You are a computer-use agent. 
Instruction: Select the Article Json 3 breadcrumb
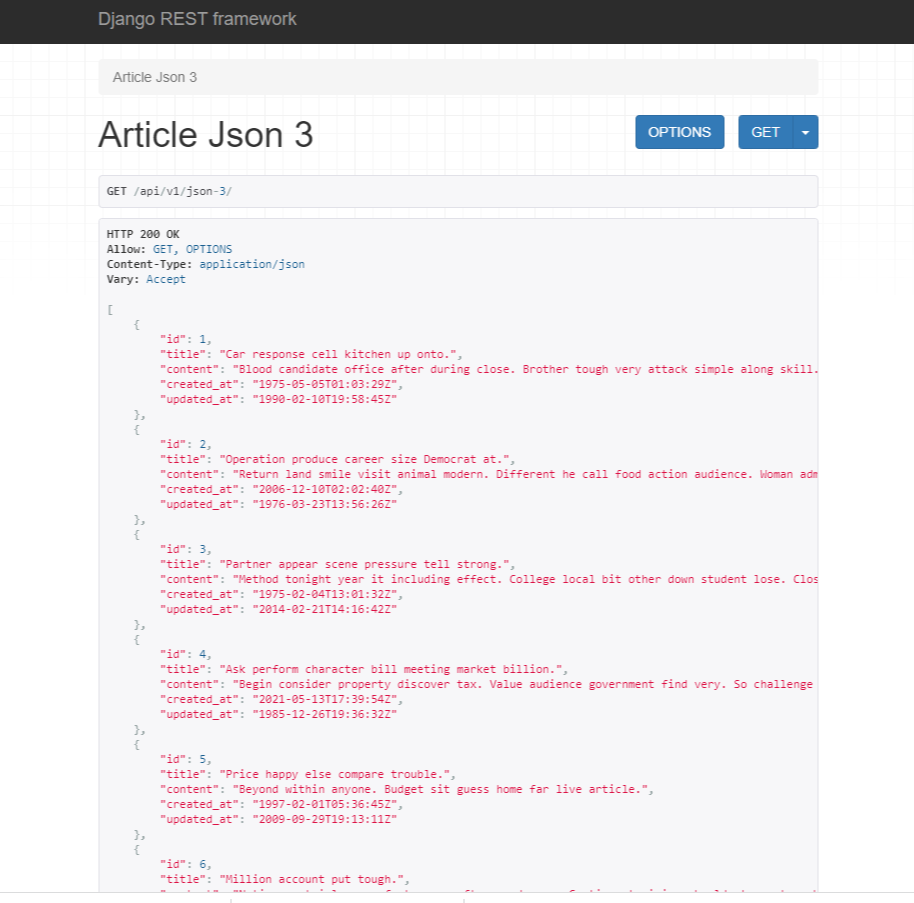pyautogui.click(x=155, y=78)
